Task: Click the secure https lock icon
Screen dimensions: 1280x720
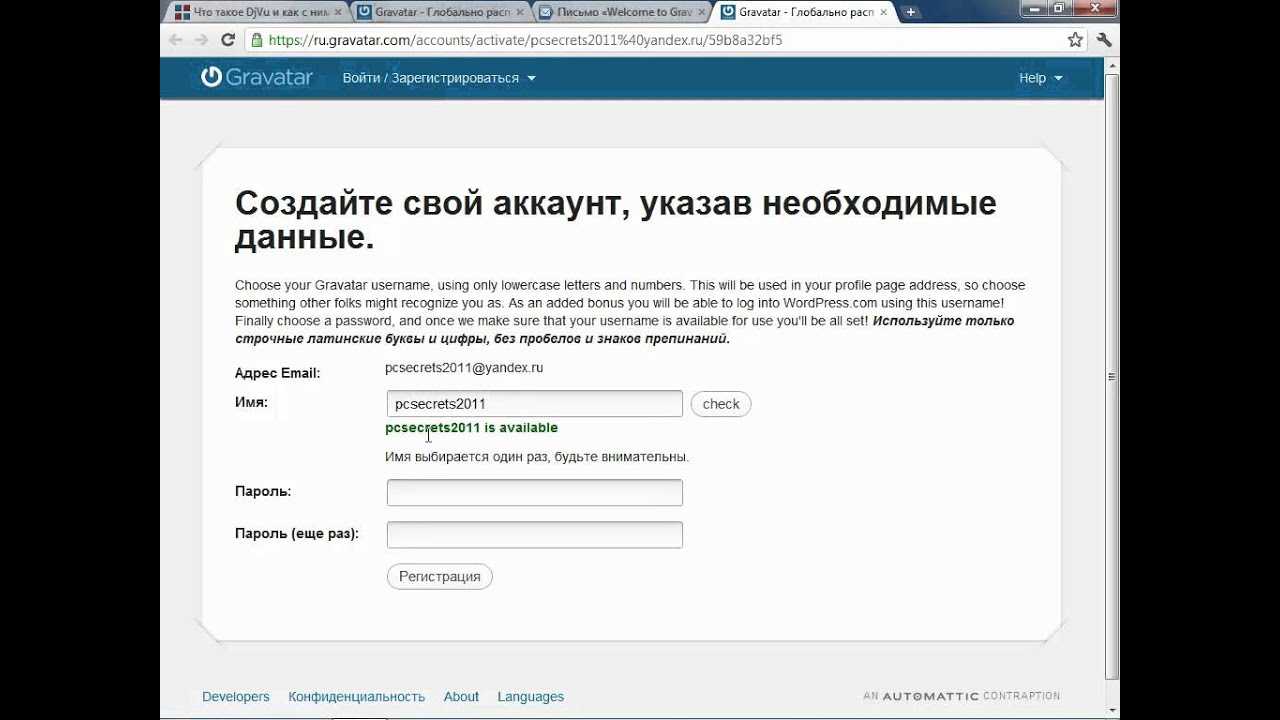Action: point(257,40)
